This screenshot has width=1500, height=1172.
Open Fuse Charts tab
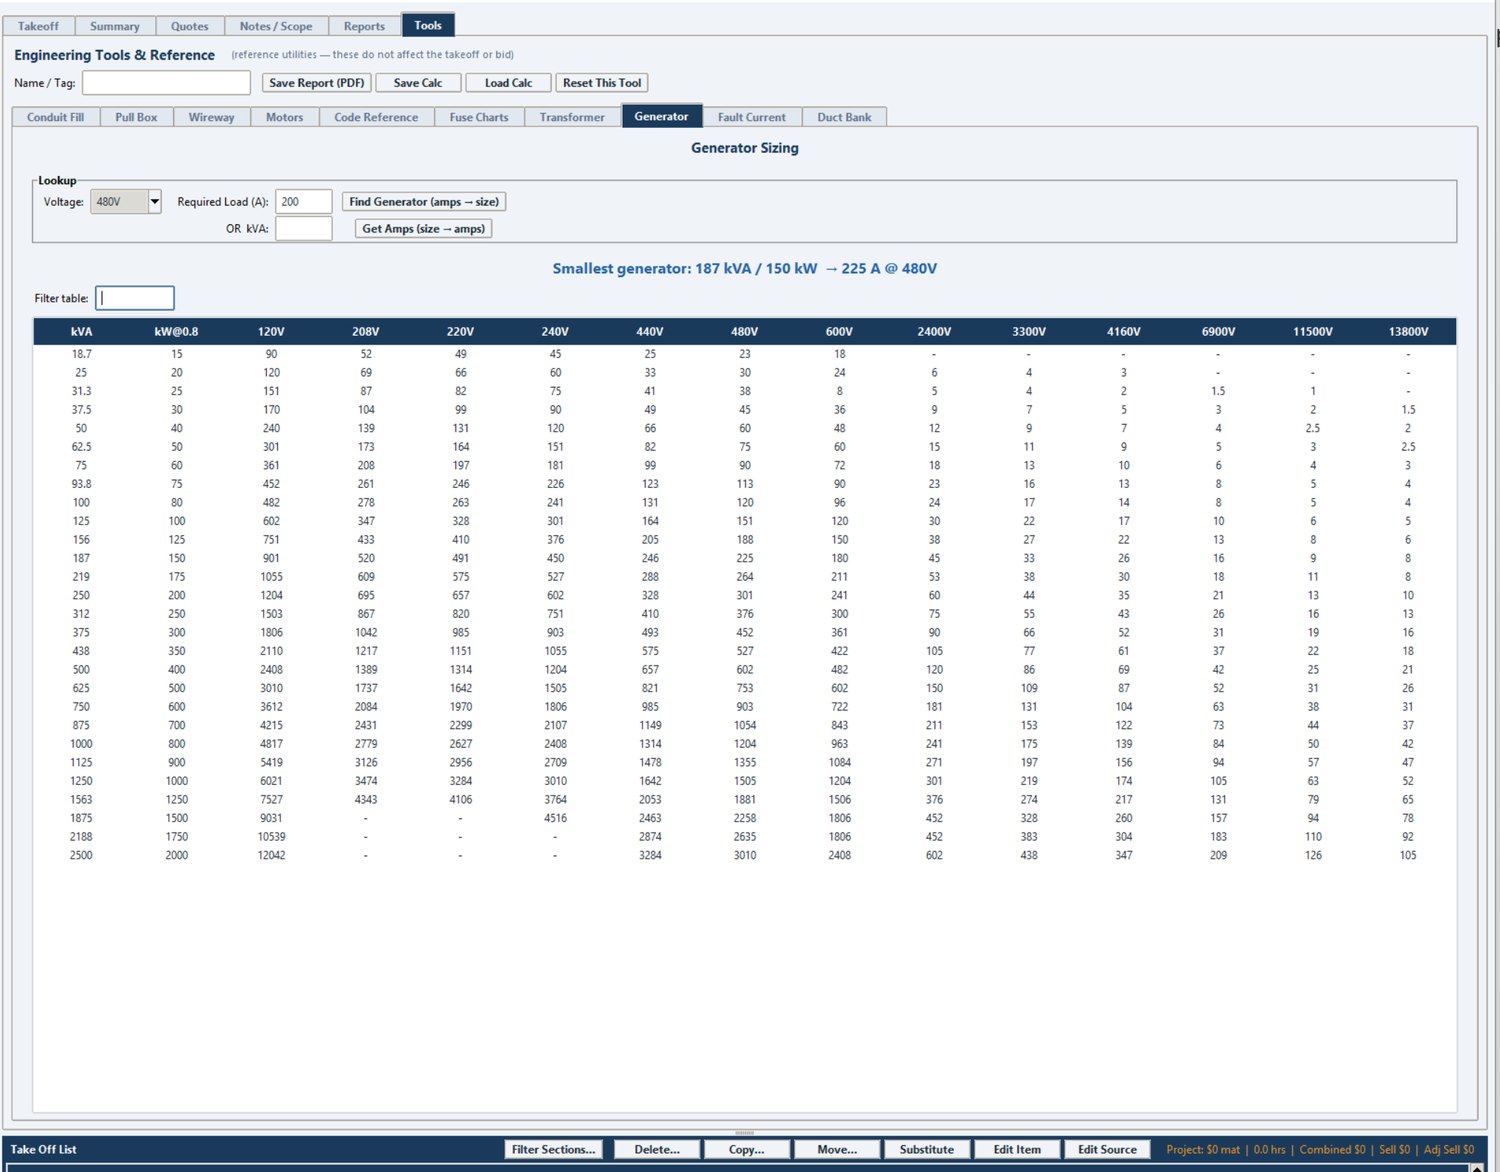click(479, 117)
